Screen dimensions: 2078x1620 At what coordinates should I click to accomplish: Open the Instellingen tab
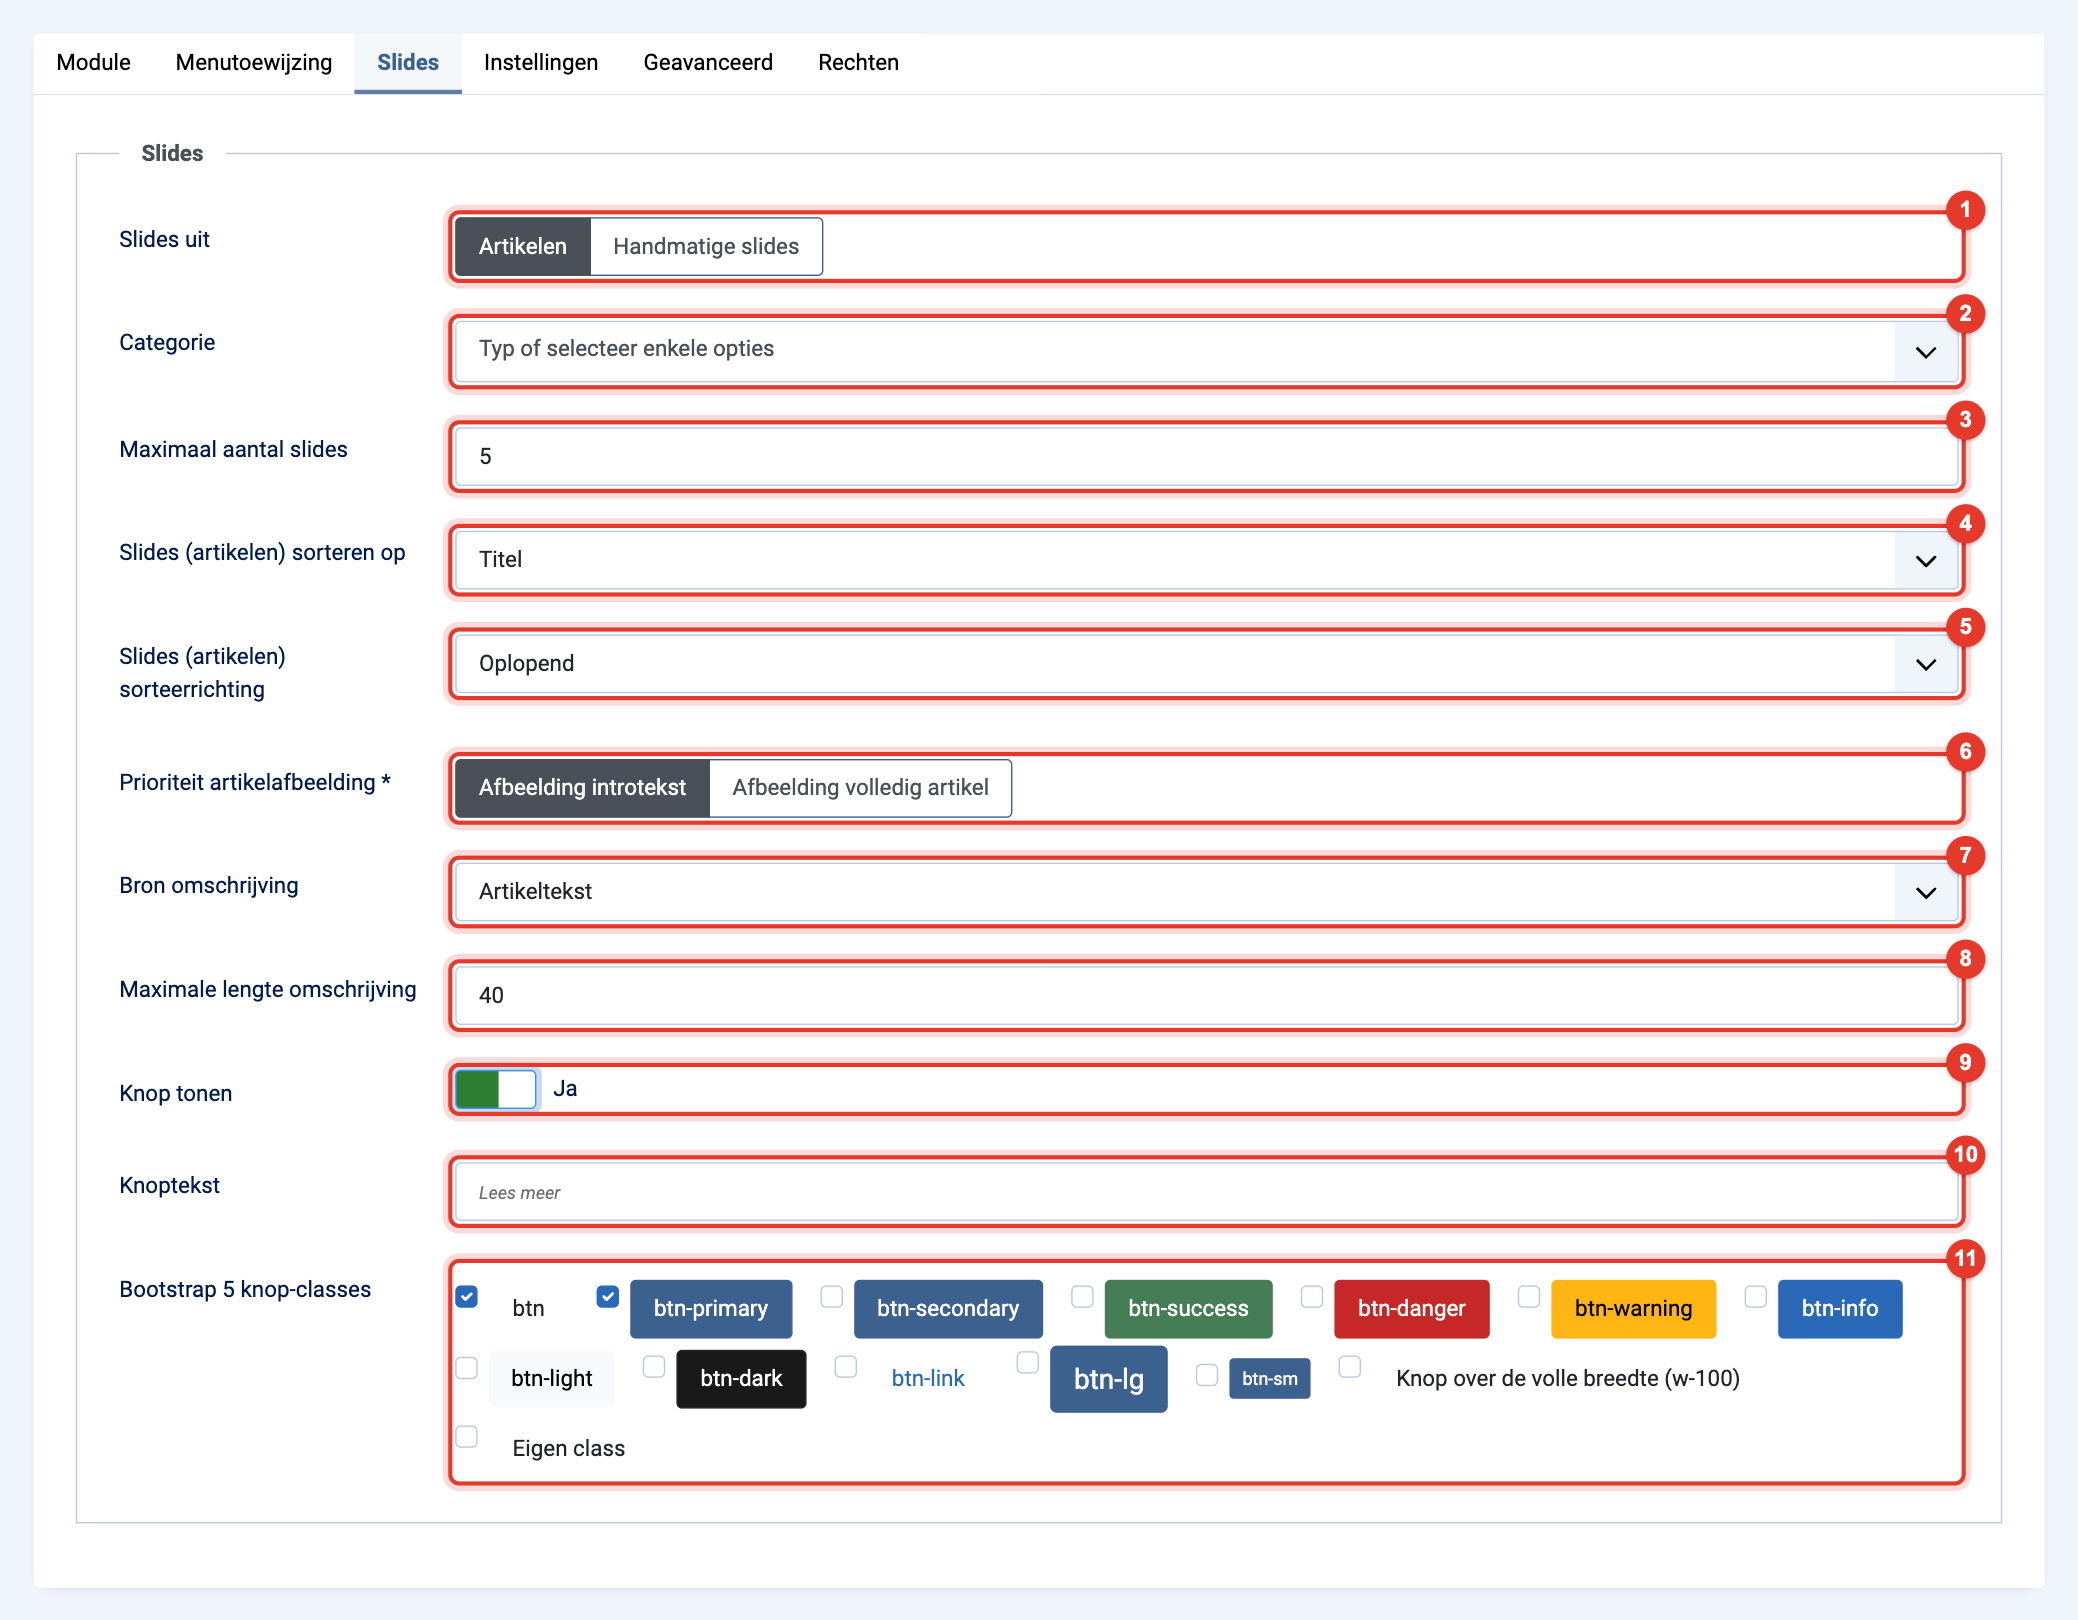(x=541, y=62)
